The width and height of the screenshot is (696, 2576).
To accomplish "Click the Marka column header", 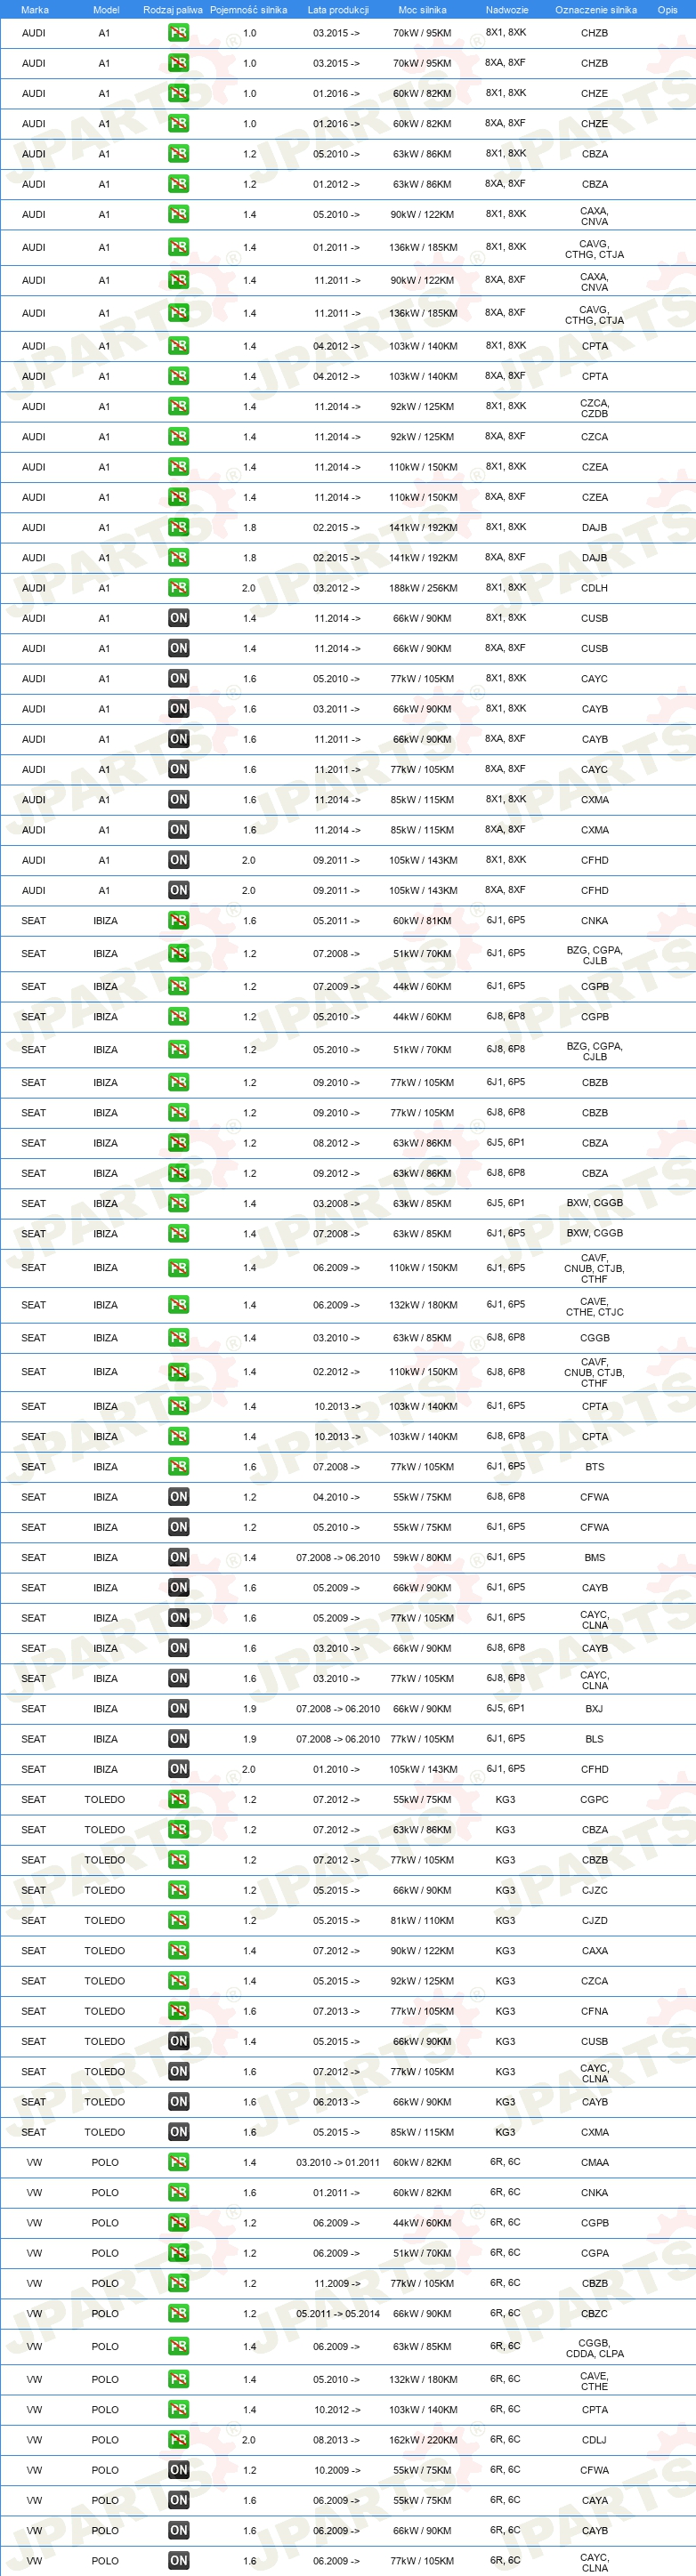I will pos(34,10).
